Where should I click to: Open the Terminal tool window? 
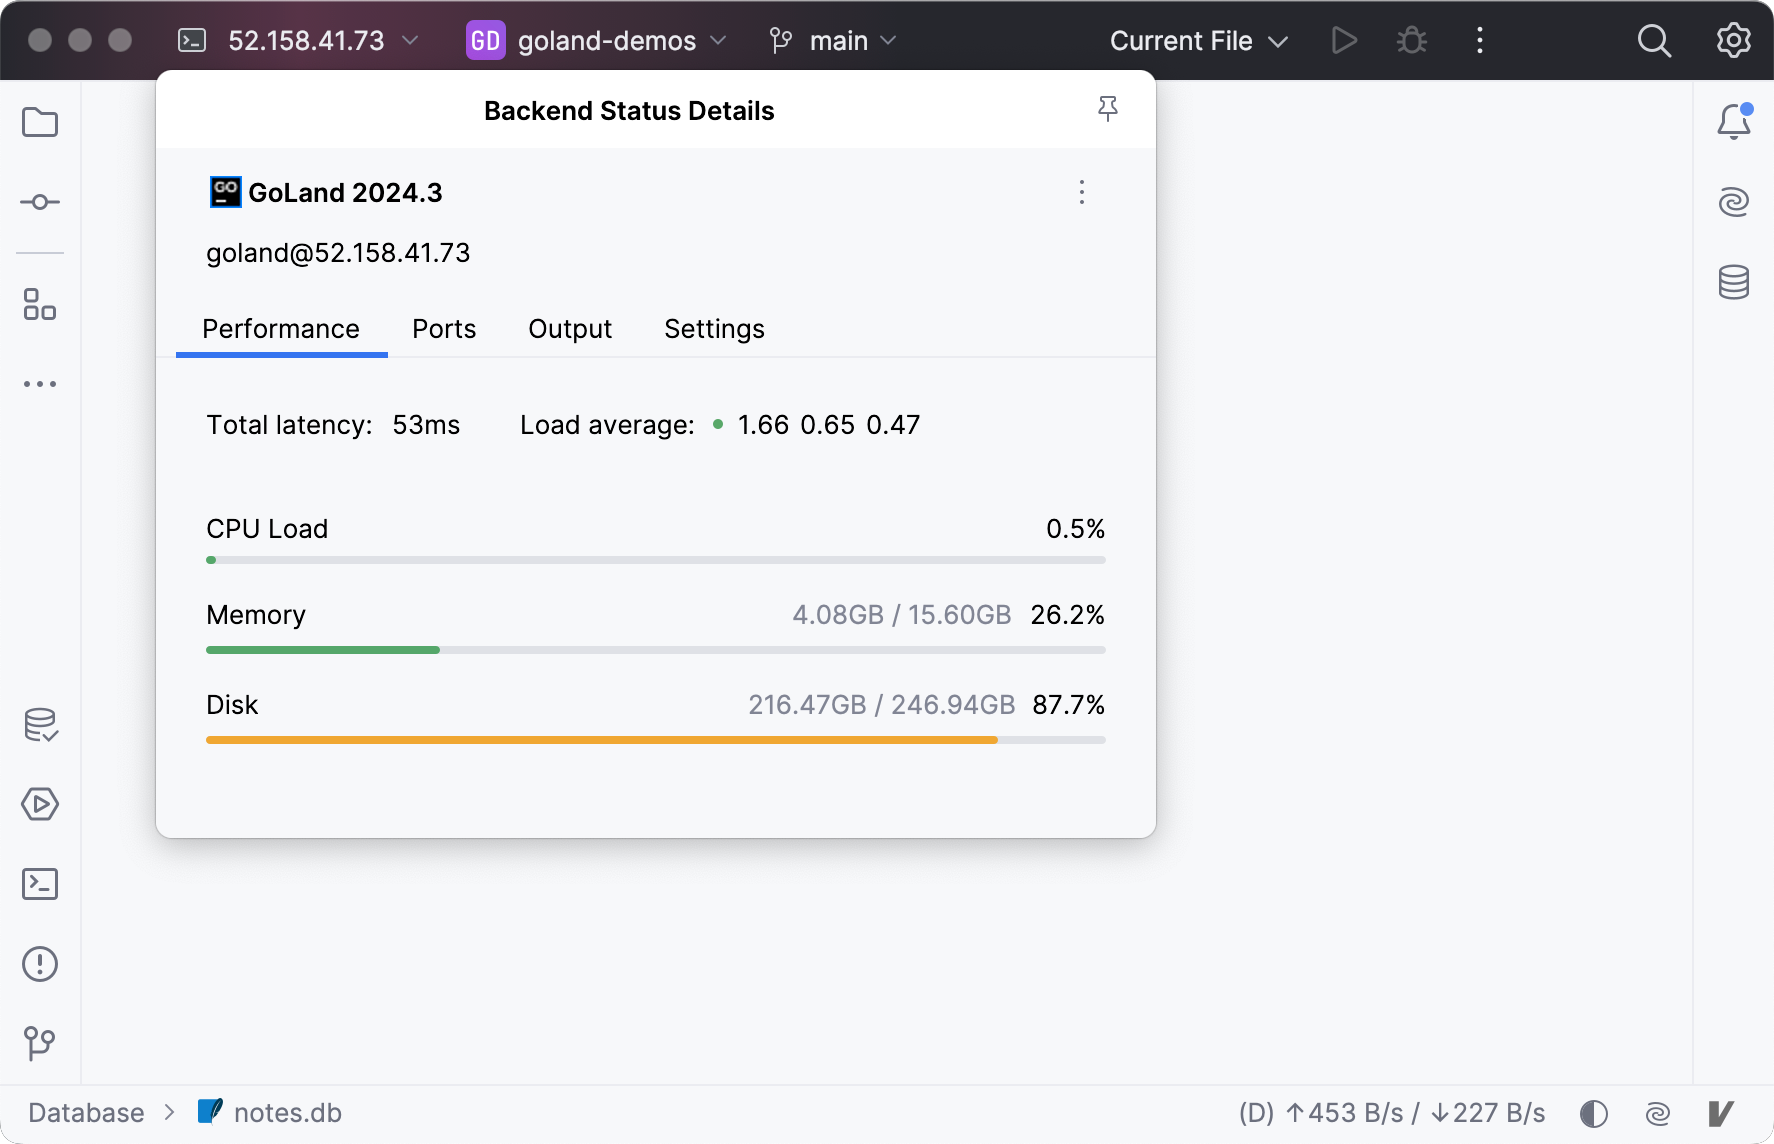coord(40,885)
